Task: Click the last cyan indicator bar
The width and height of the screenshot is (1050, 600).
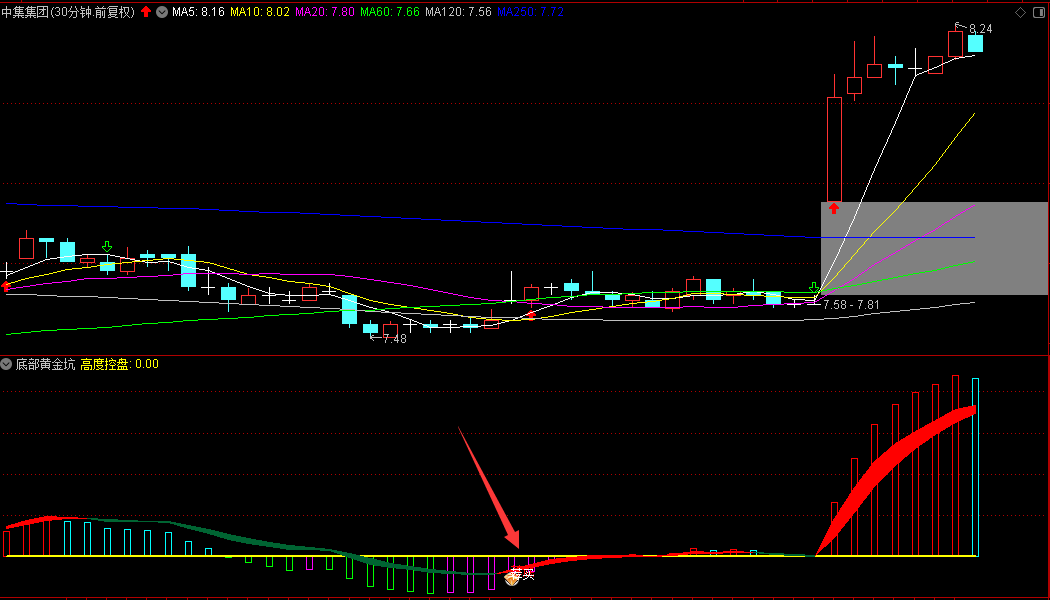Action: (976, 467)
